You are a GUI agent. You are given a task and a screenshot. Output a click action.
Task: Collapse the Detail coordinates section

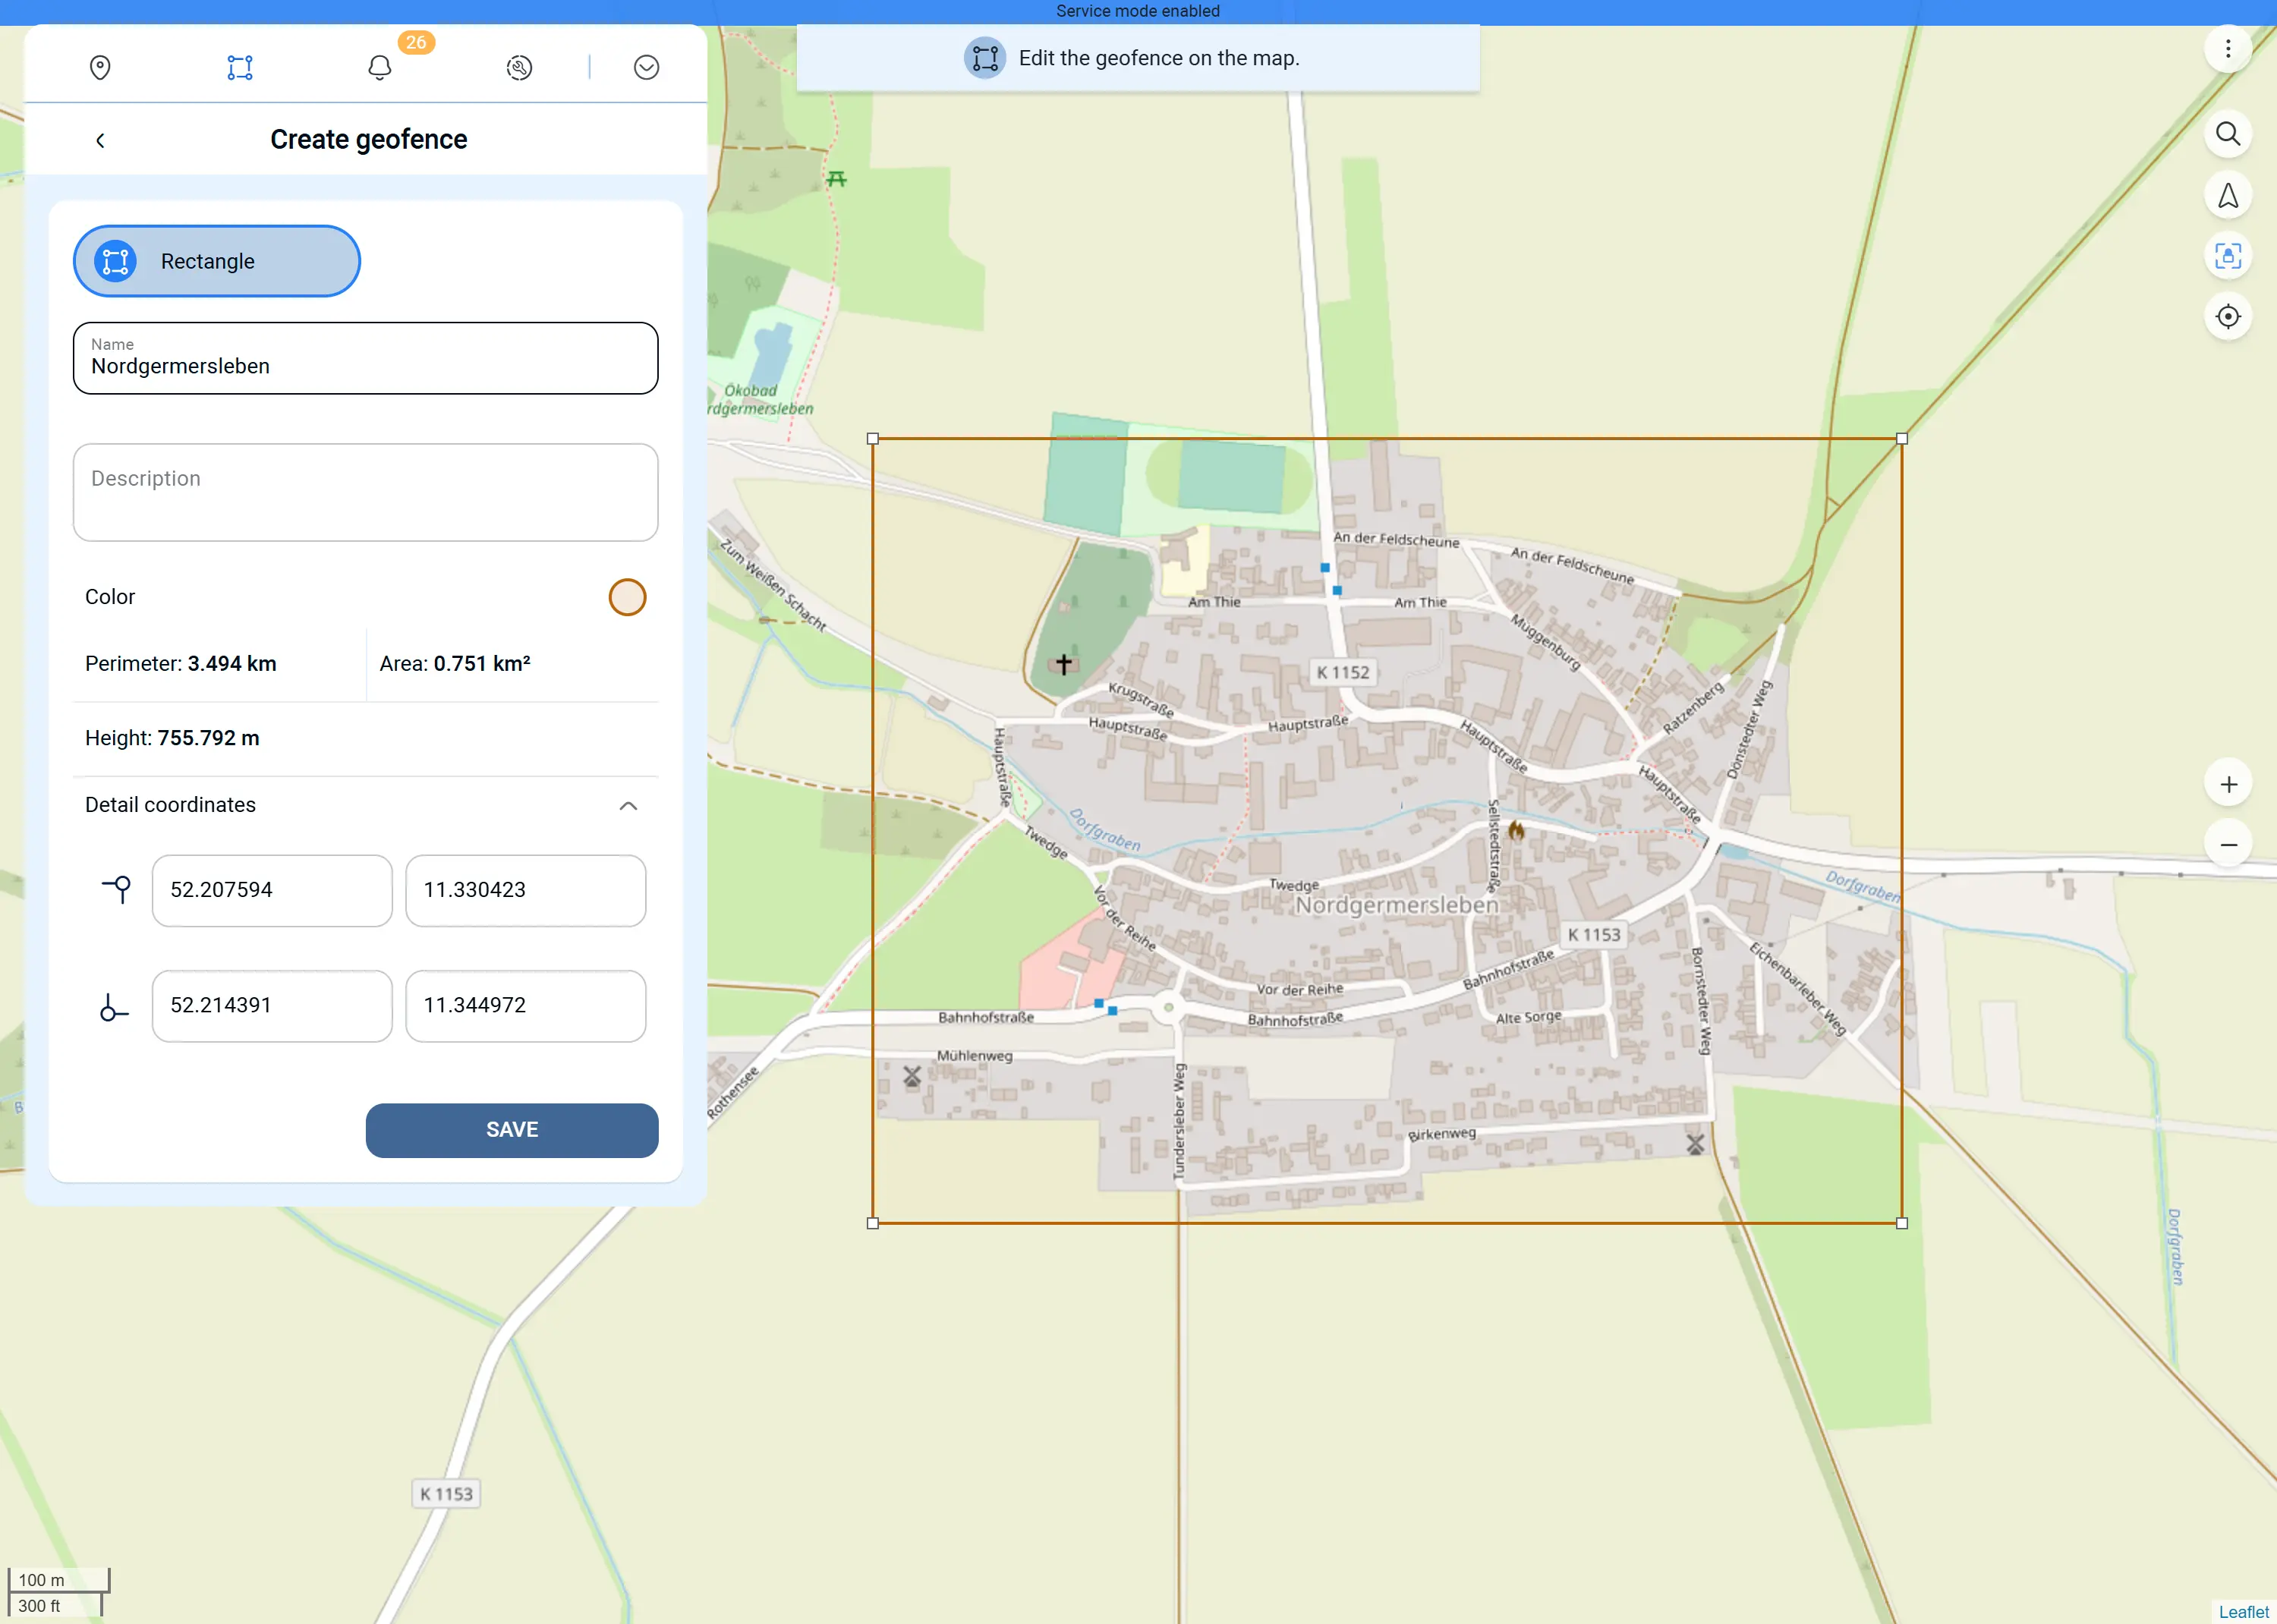[628, 806]
